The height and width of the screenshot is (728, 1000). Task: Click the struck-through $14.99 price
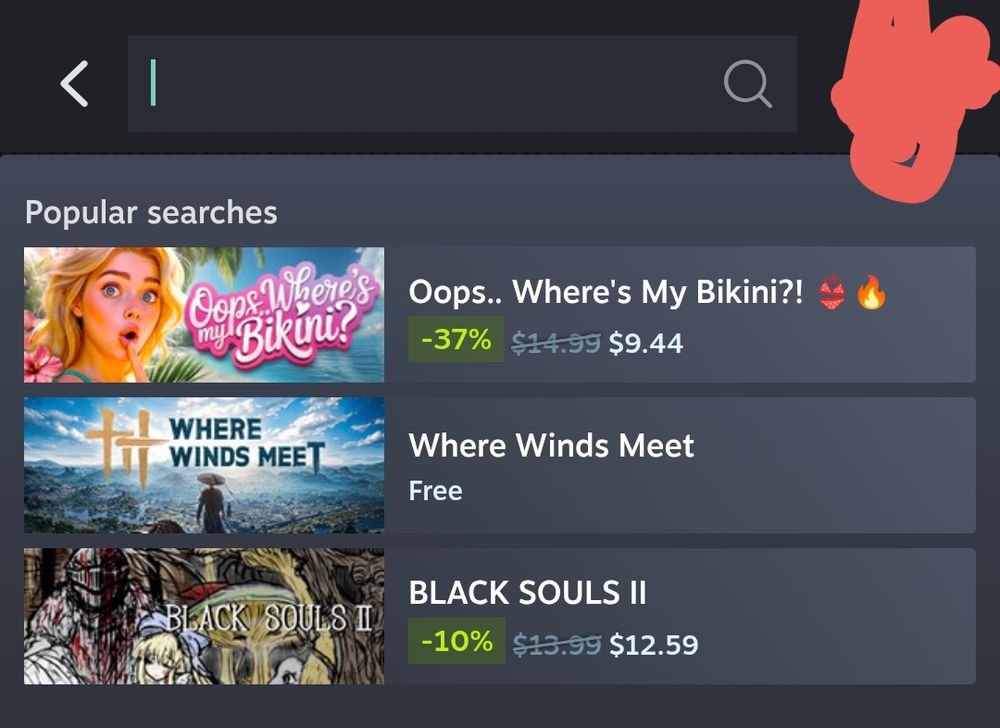(x=556, y=343)
